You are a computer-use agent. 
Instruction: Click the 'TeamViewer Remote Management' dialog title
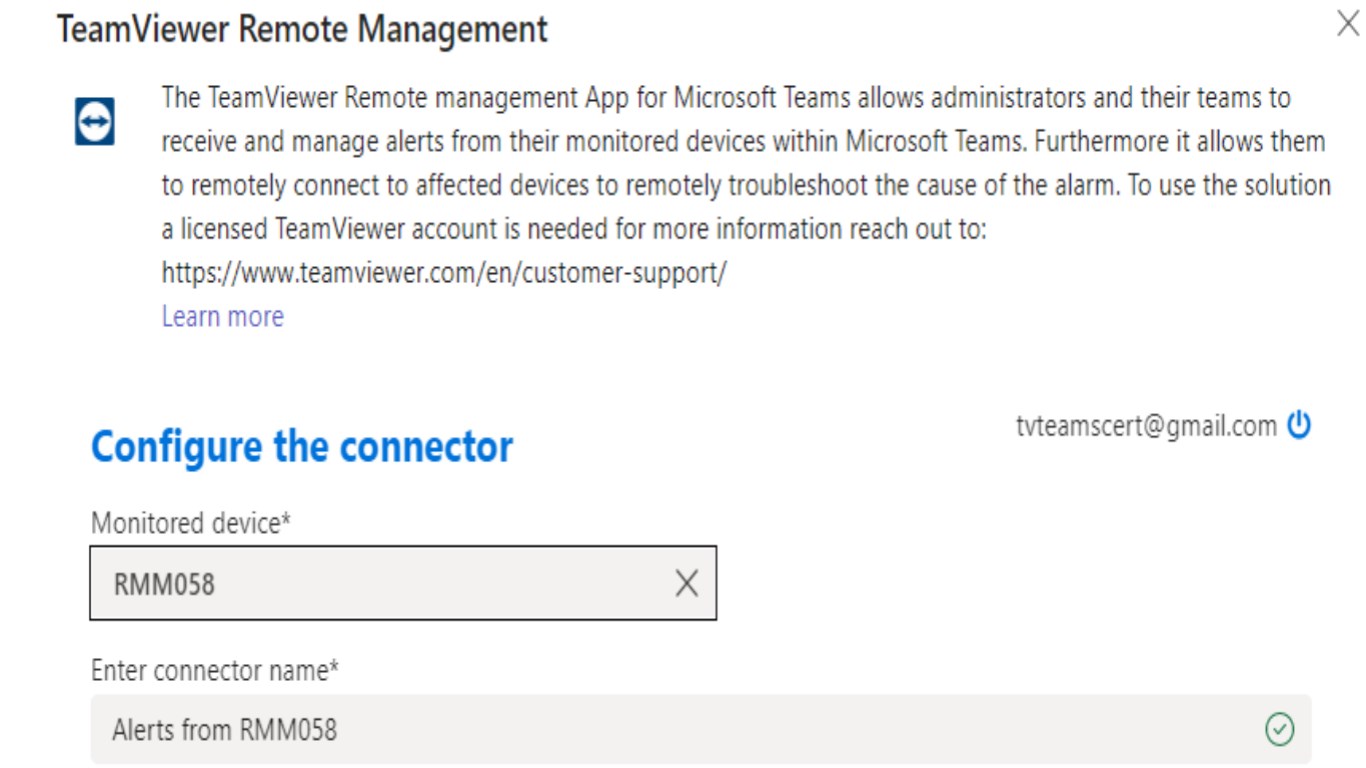click(x=302, y=29)
